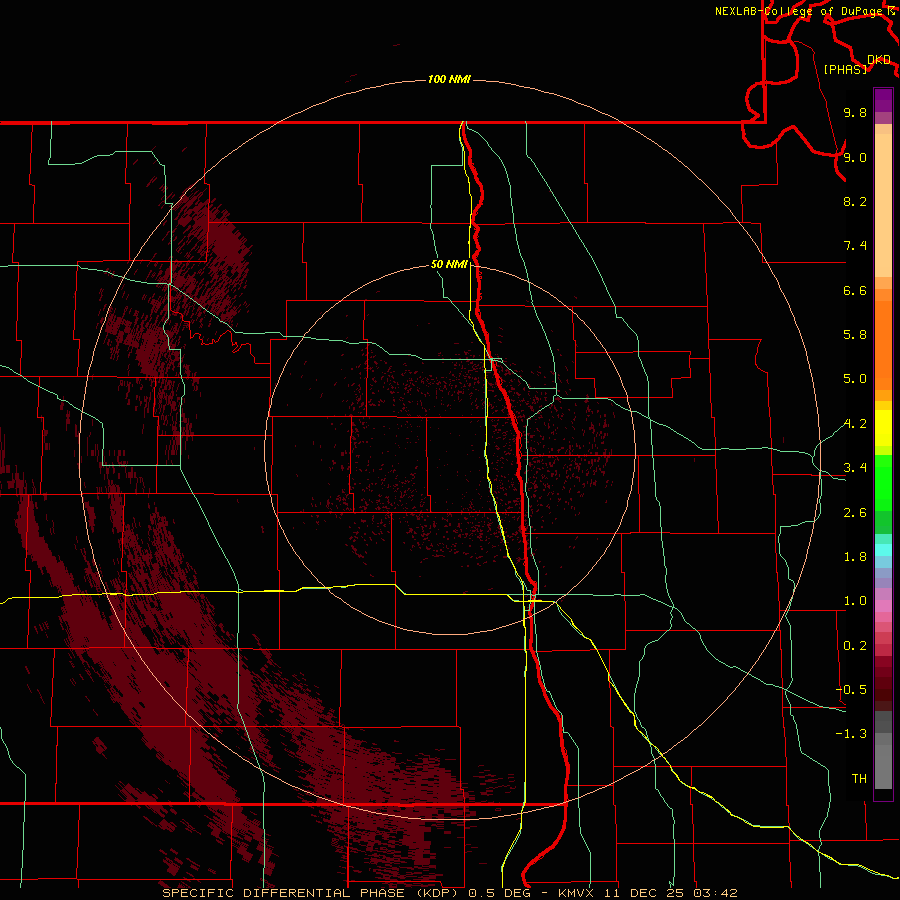Click the 9.0 legend value
Image resolution: width=900 pixels, height=900 pixels.
855,157
